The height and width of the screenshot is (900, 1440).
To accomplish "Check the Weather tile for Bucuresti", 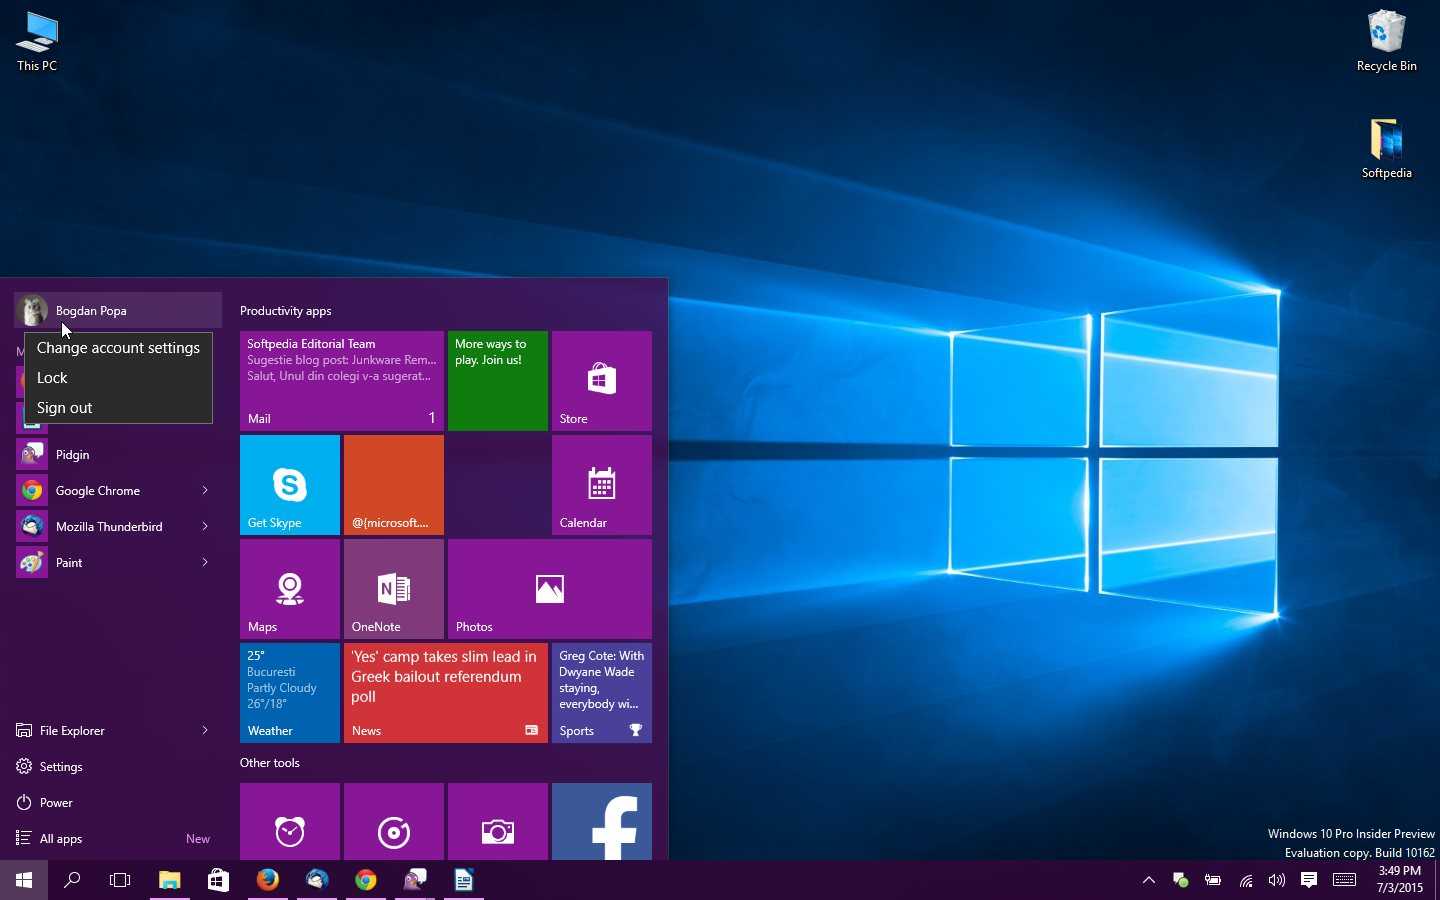I will coord(289,693).
